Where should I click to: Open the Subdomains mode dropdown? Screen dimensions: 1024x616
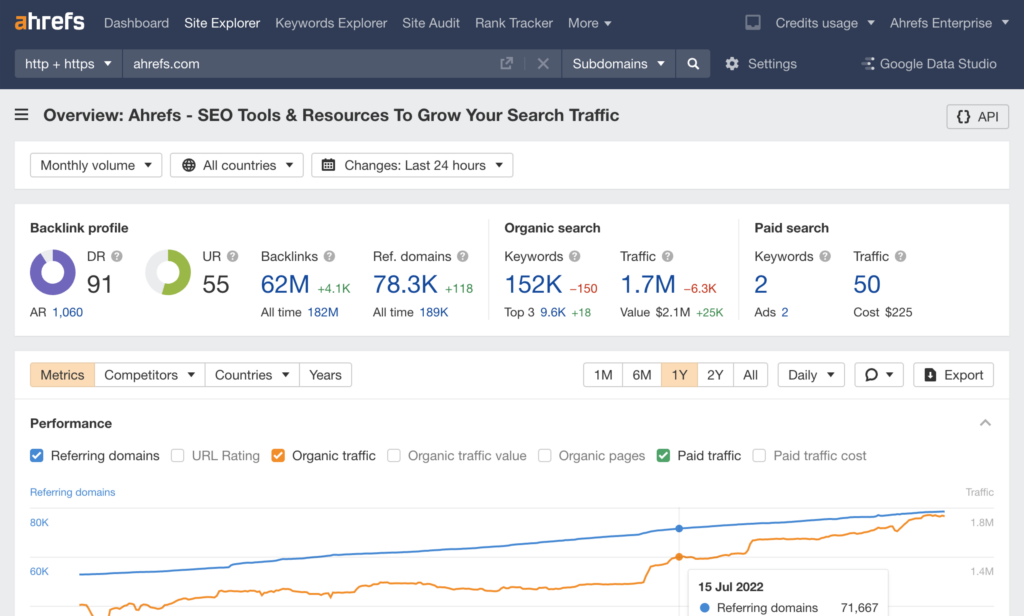618,63
